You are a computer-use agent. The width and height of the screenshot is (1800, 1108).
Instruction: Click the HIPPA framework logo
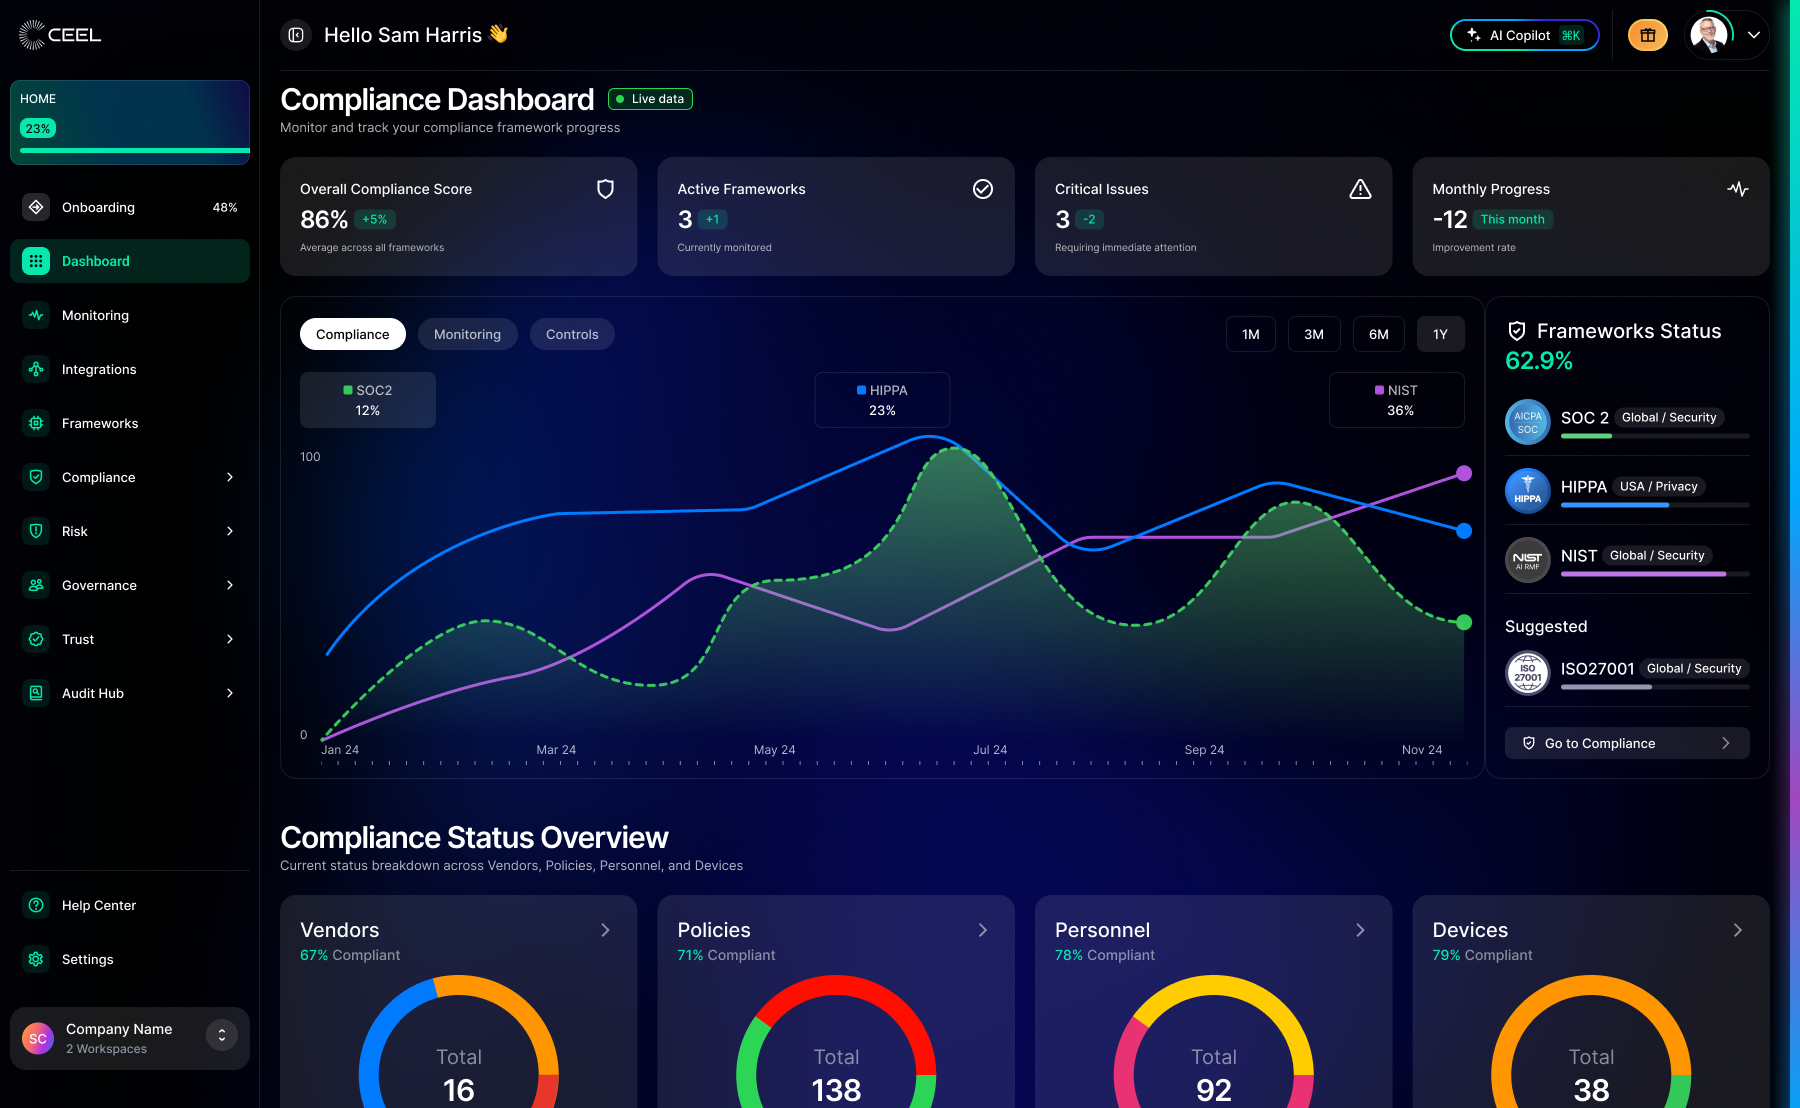click(x=1528, y=491)
